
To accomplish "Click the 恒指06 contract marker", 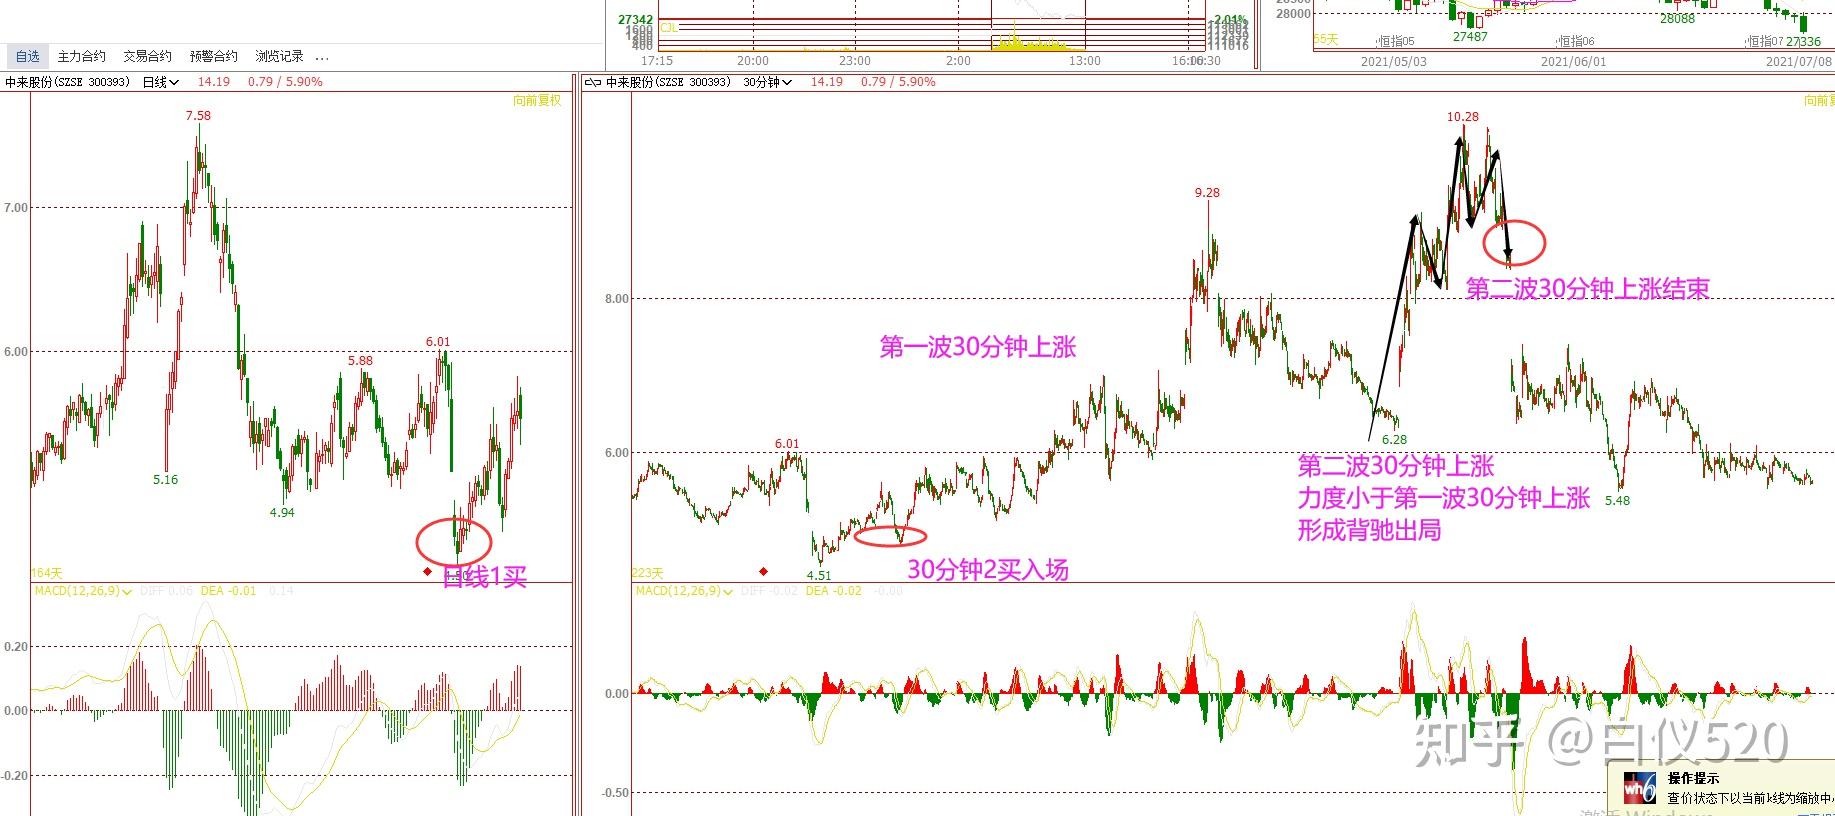I will coord(1576,42).
